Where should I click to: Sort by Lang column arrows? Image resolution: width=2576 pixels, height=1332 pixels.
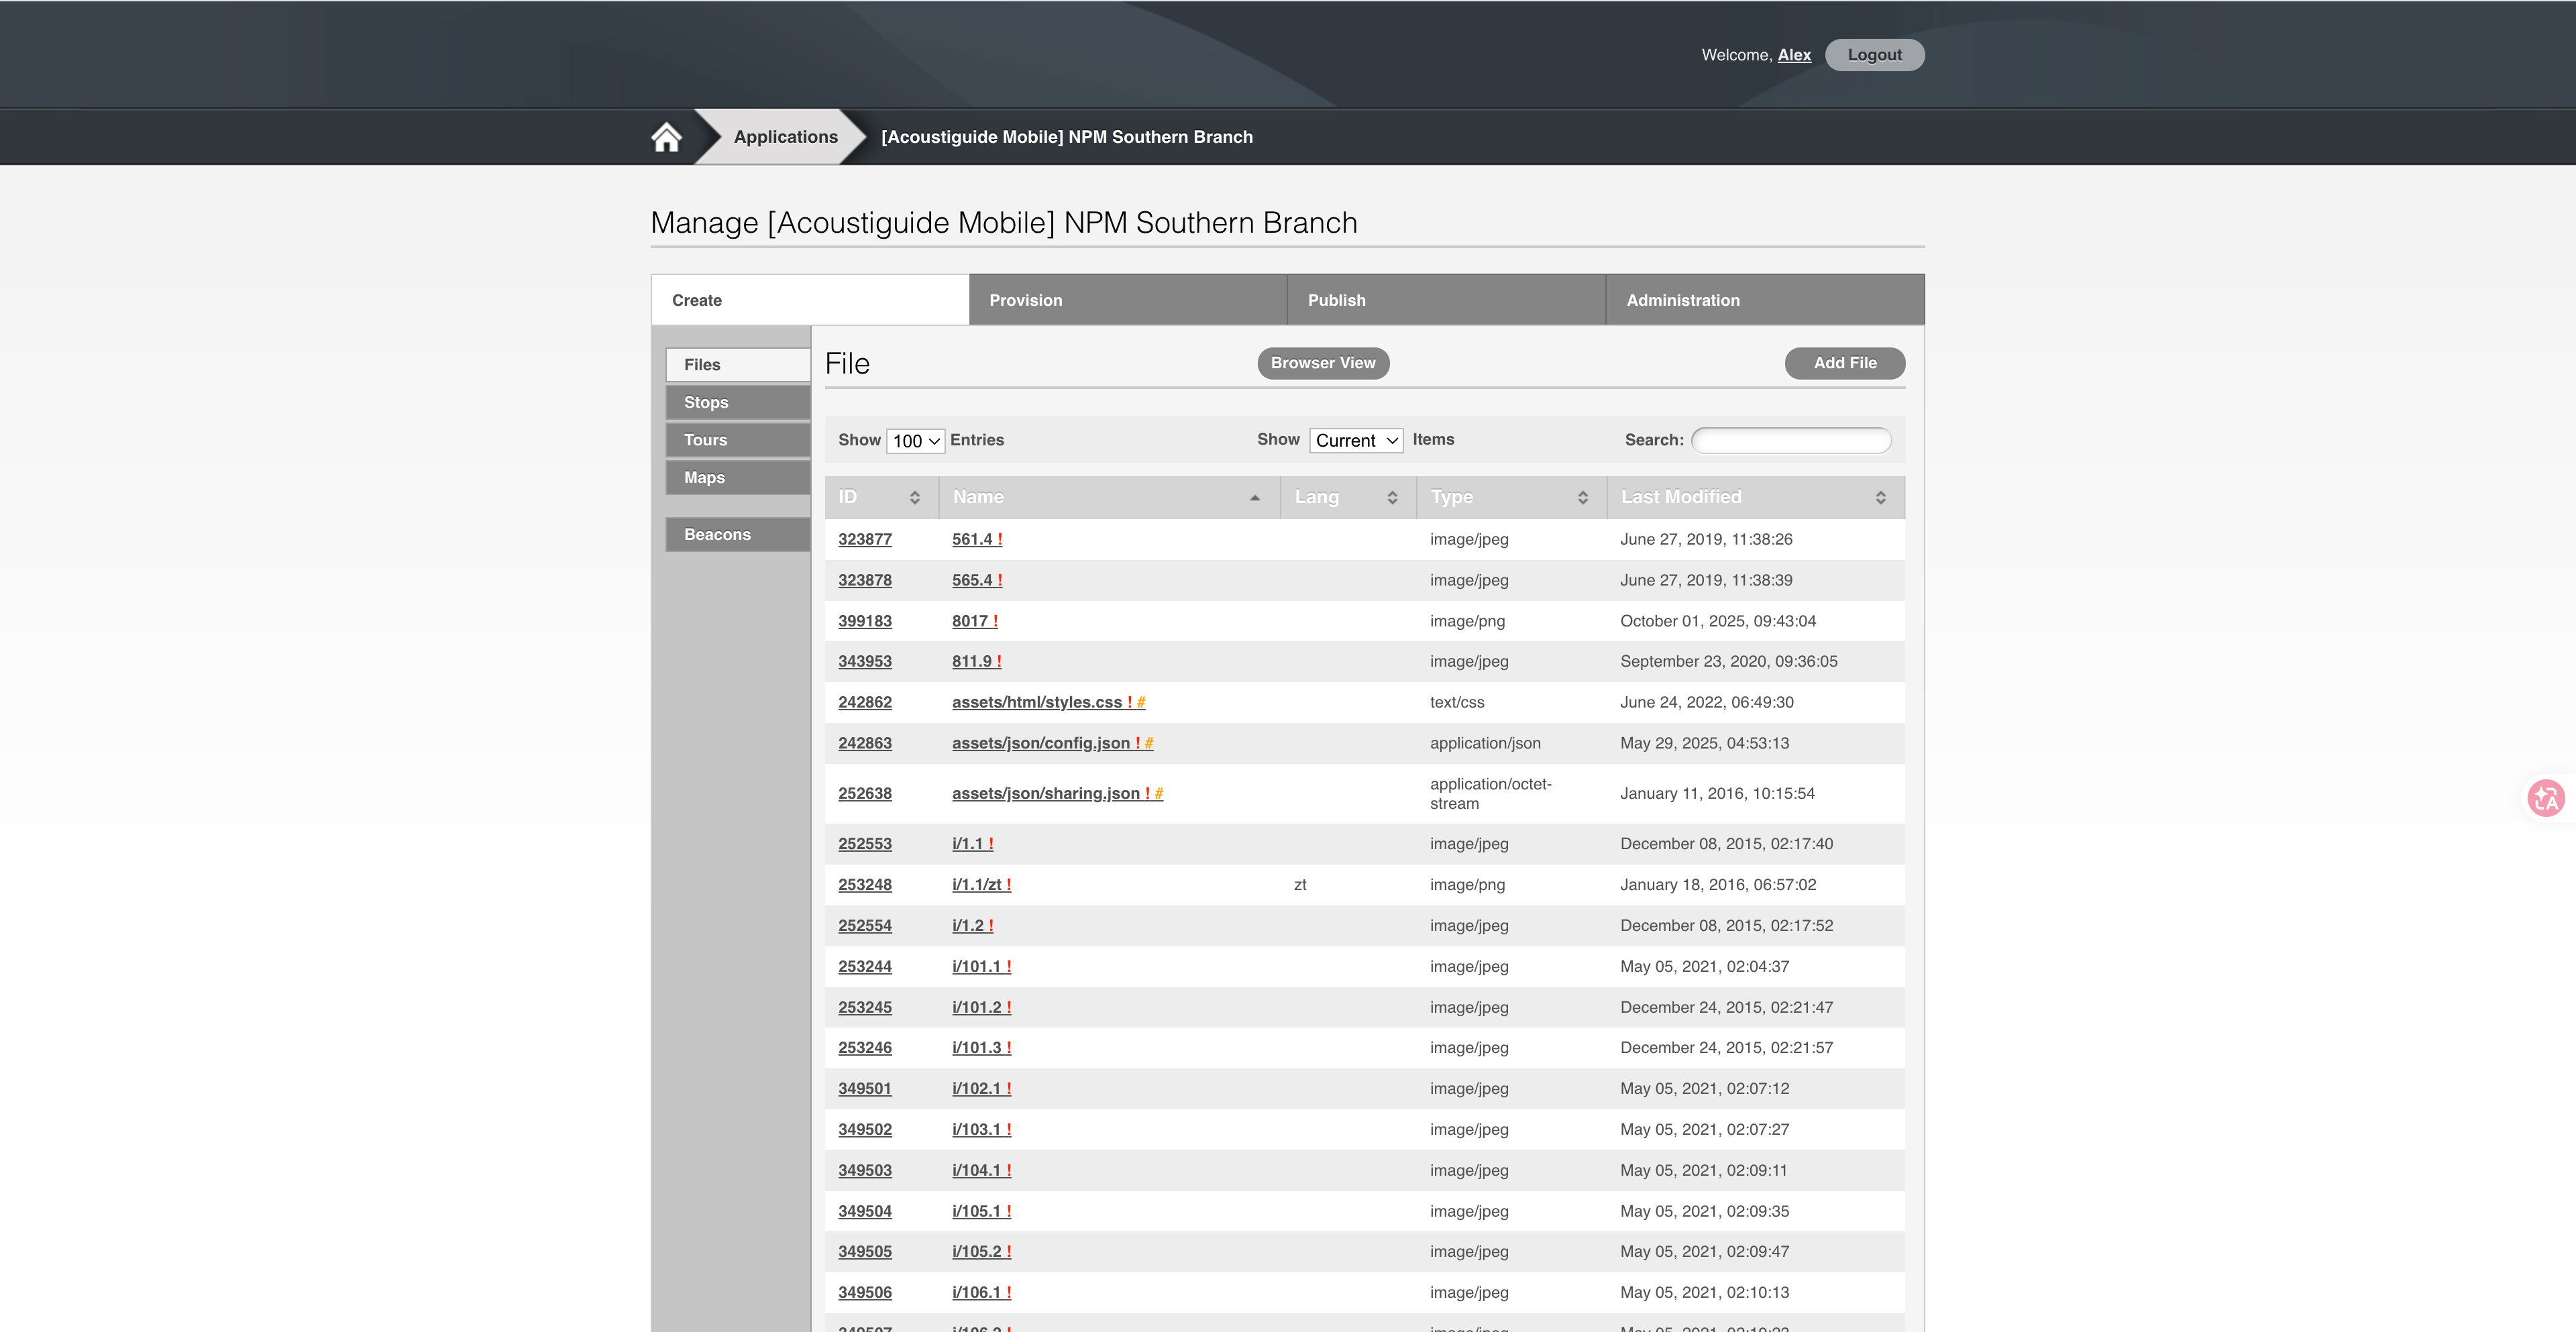pos(1391,497)
